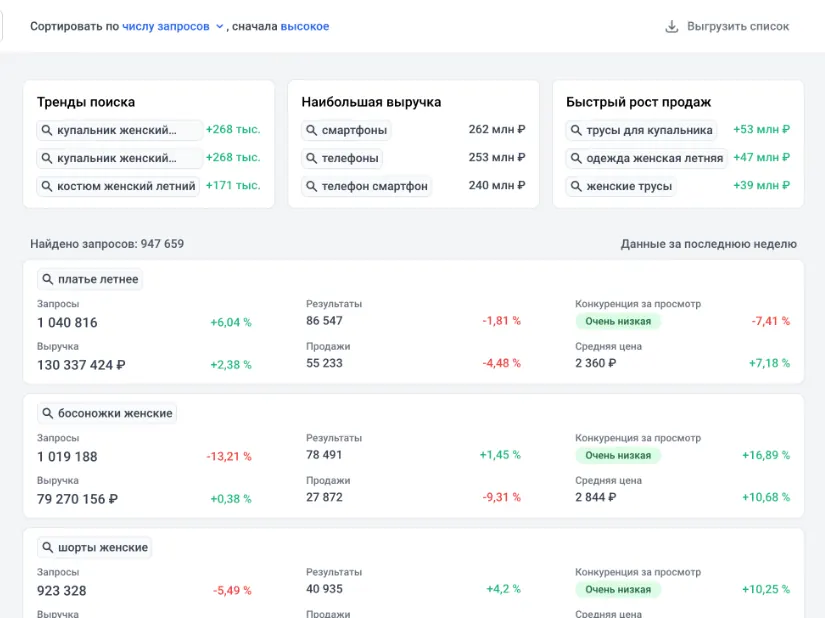Click the +171 тыс. trend value
Screen dimensions: 825x618
(233, 185)
